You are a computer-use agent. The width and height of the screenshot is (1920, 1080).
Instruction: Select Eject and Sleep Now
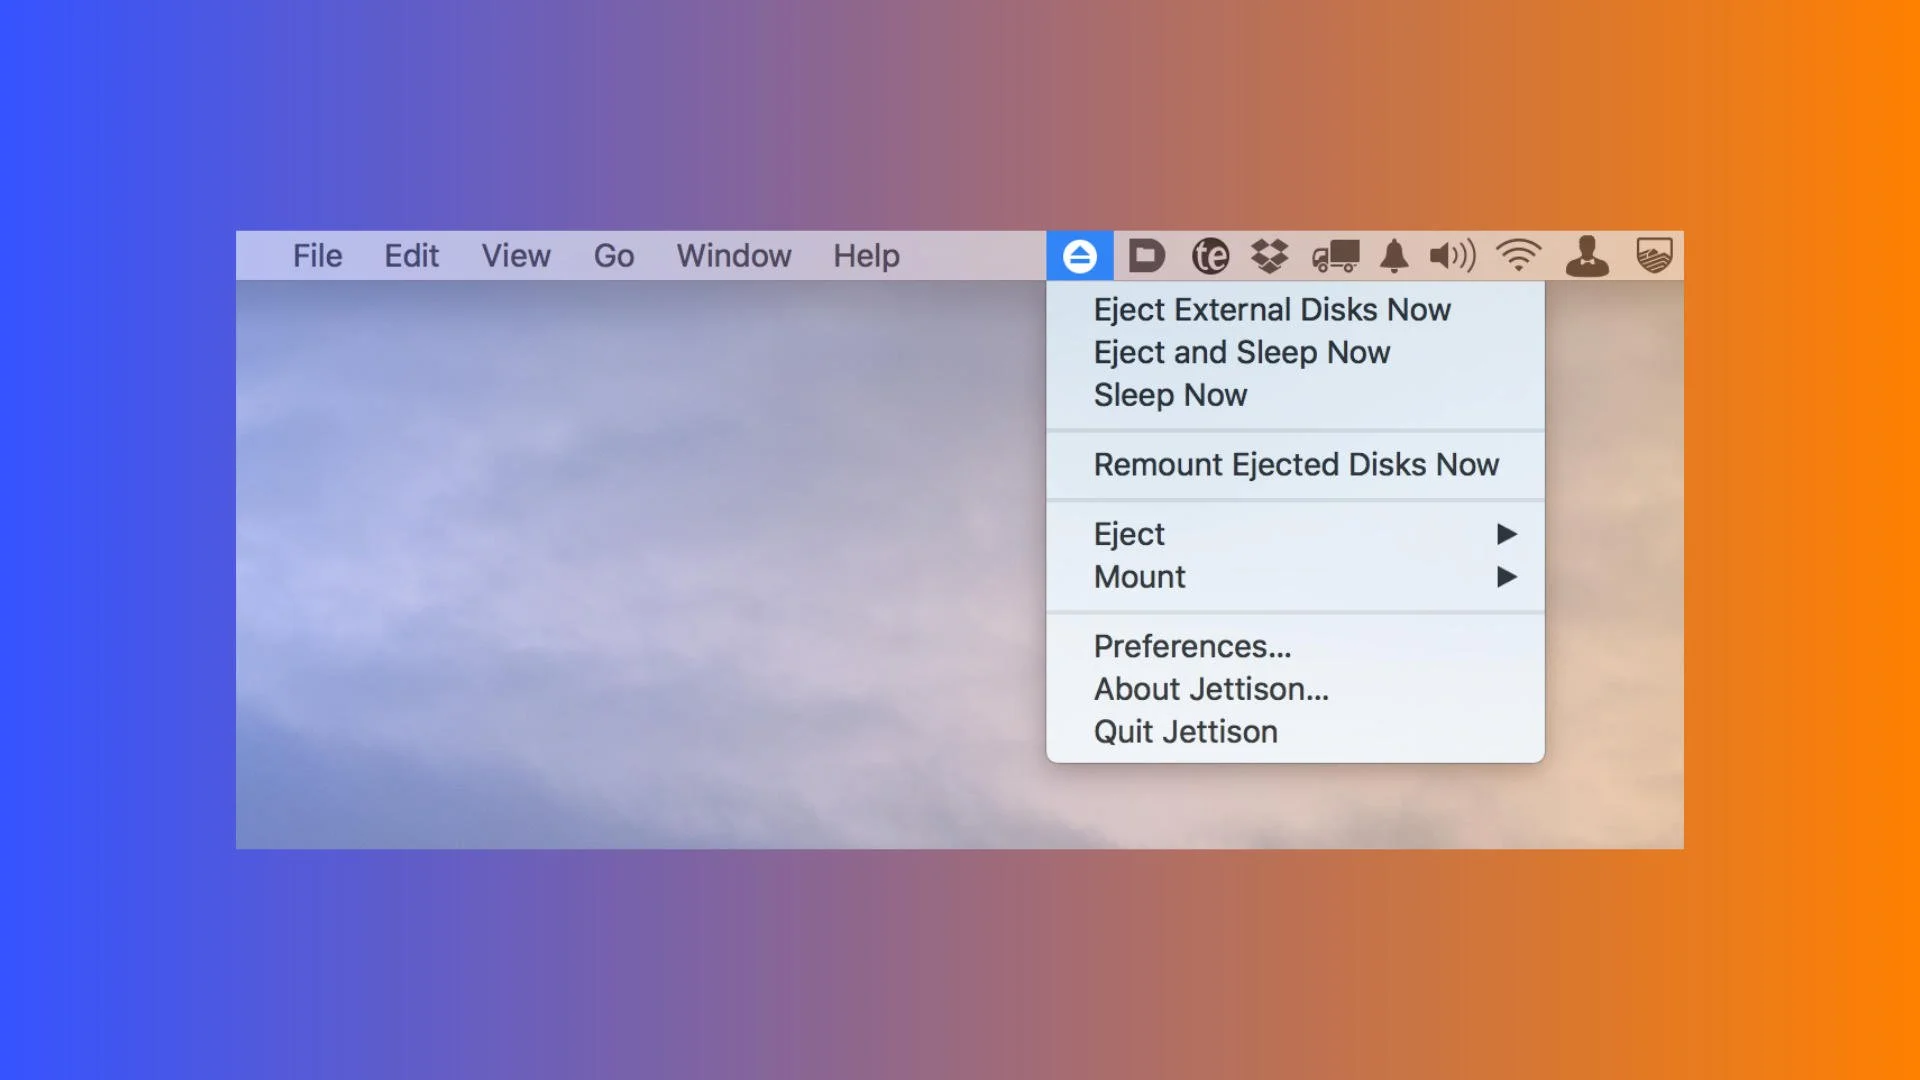pyautogui.click(x=1242, y=353)
